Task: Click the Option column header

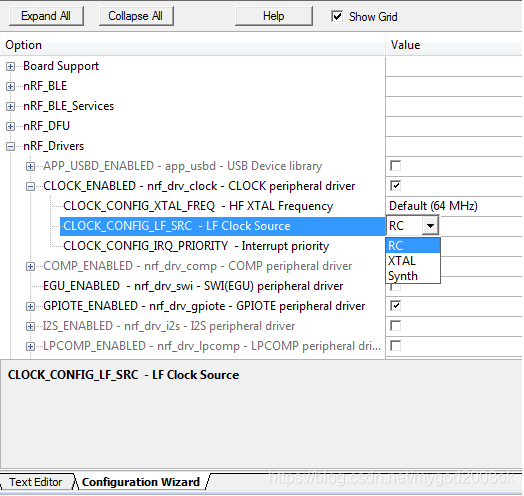Action: coord(192,45)
